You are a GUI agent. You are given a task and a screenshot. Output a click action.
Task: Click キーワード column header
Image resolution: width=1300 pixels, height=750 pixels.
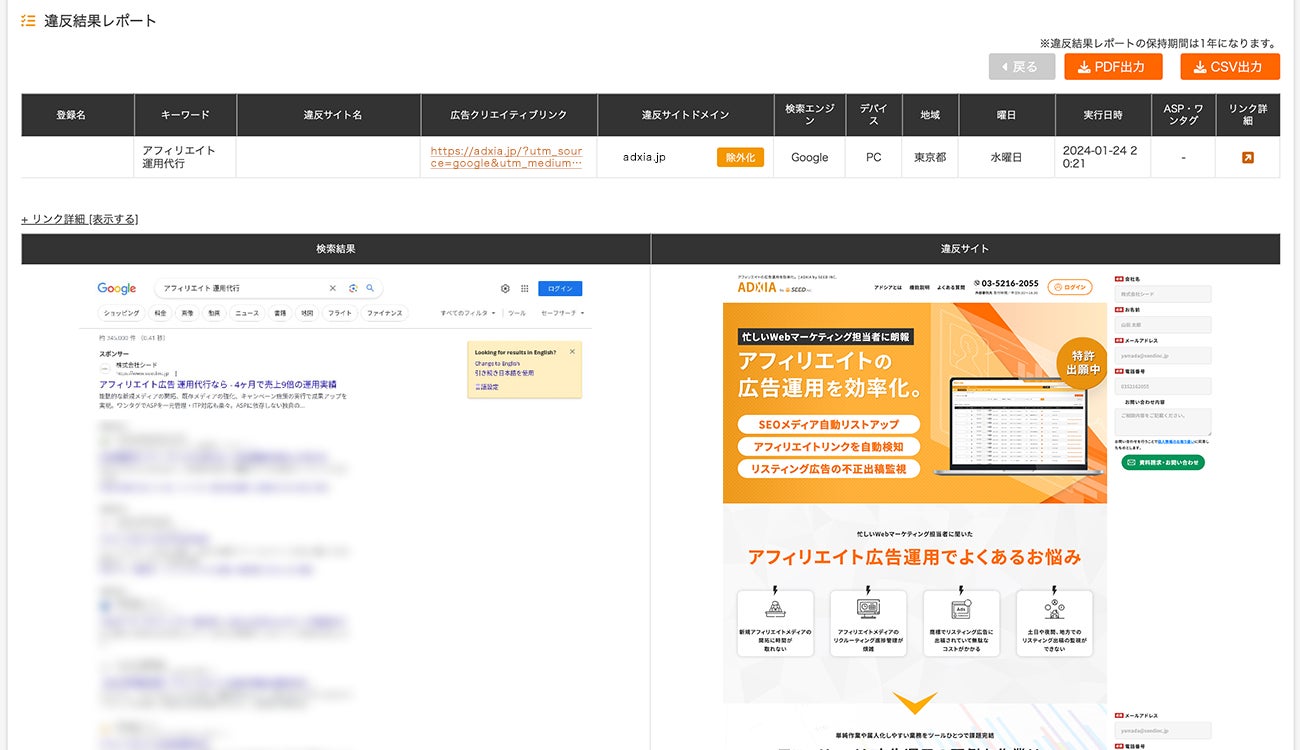(185, 115)
